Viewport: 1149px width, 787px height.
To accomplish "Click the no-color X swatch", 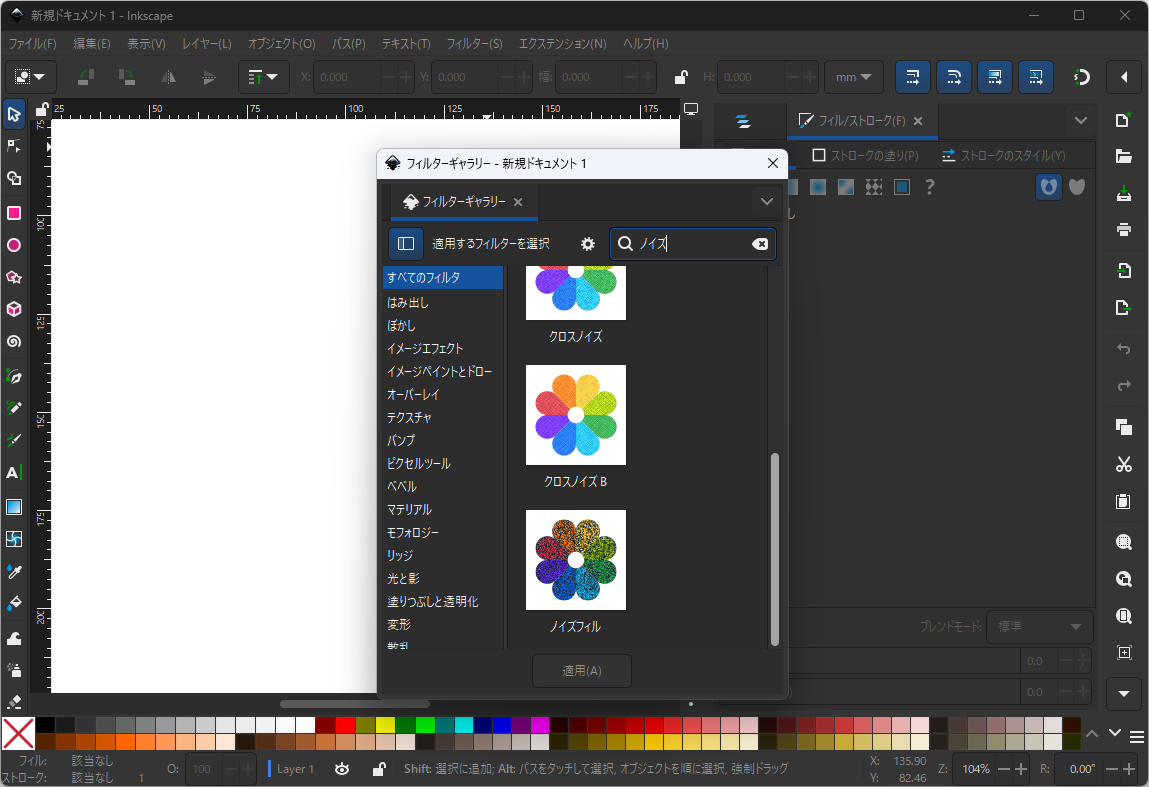I will pyautogui.click(x=18, y=734).
